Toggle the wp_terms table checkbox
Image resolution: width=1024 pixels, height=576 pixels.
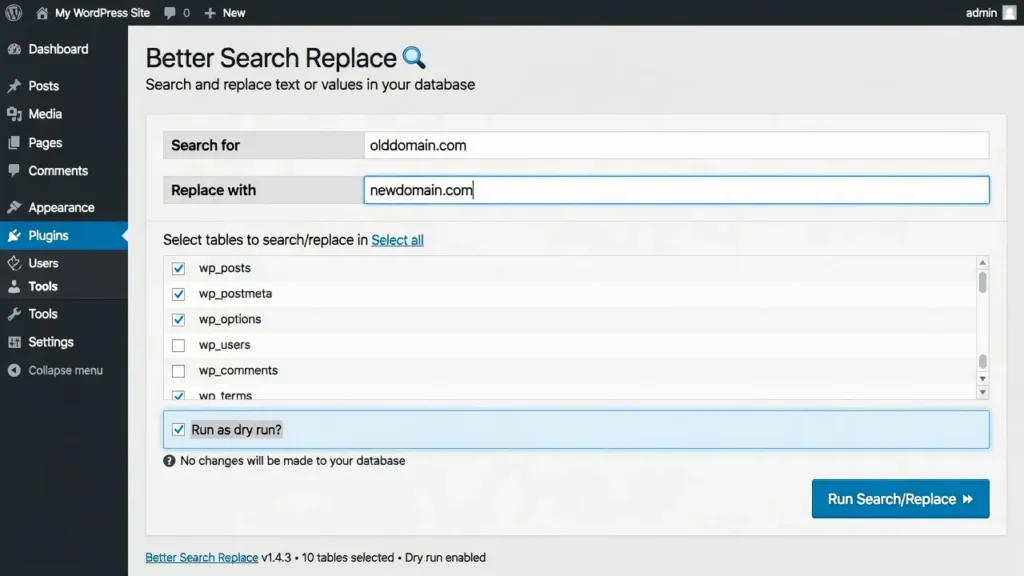(178, 395)
